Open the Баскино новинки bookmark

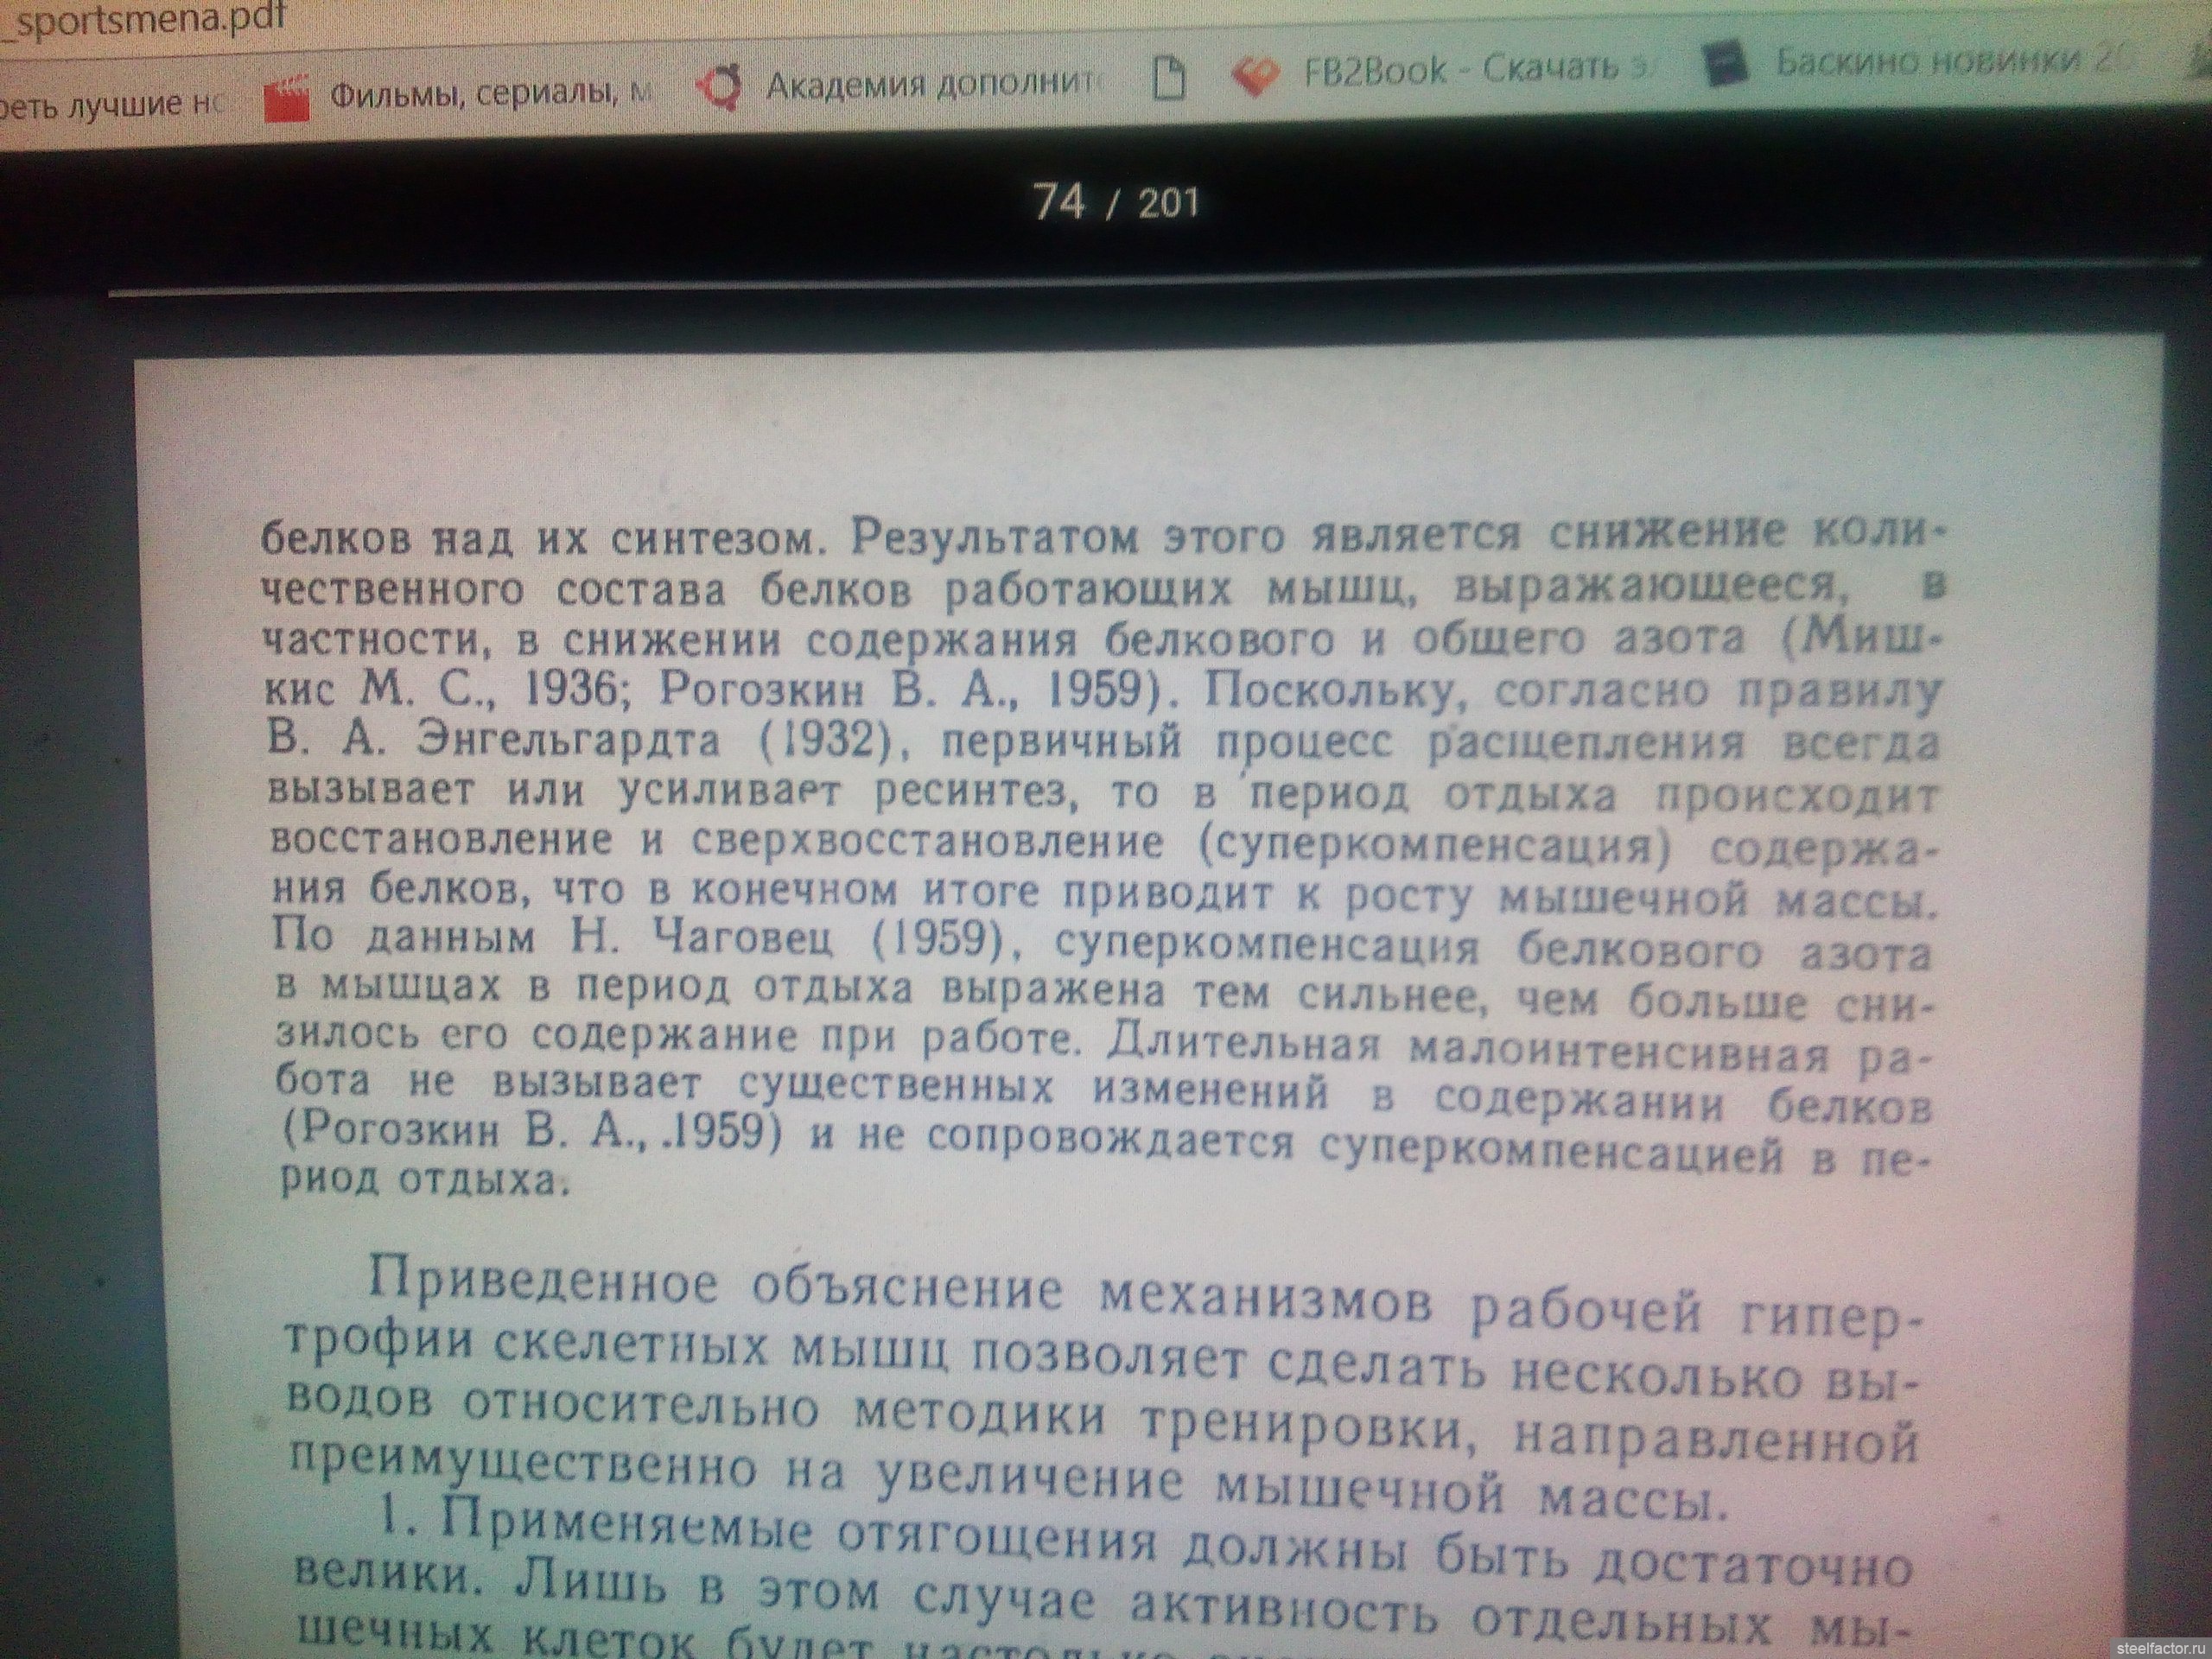[1918, 62]
